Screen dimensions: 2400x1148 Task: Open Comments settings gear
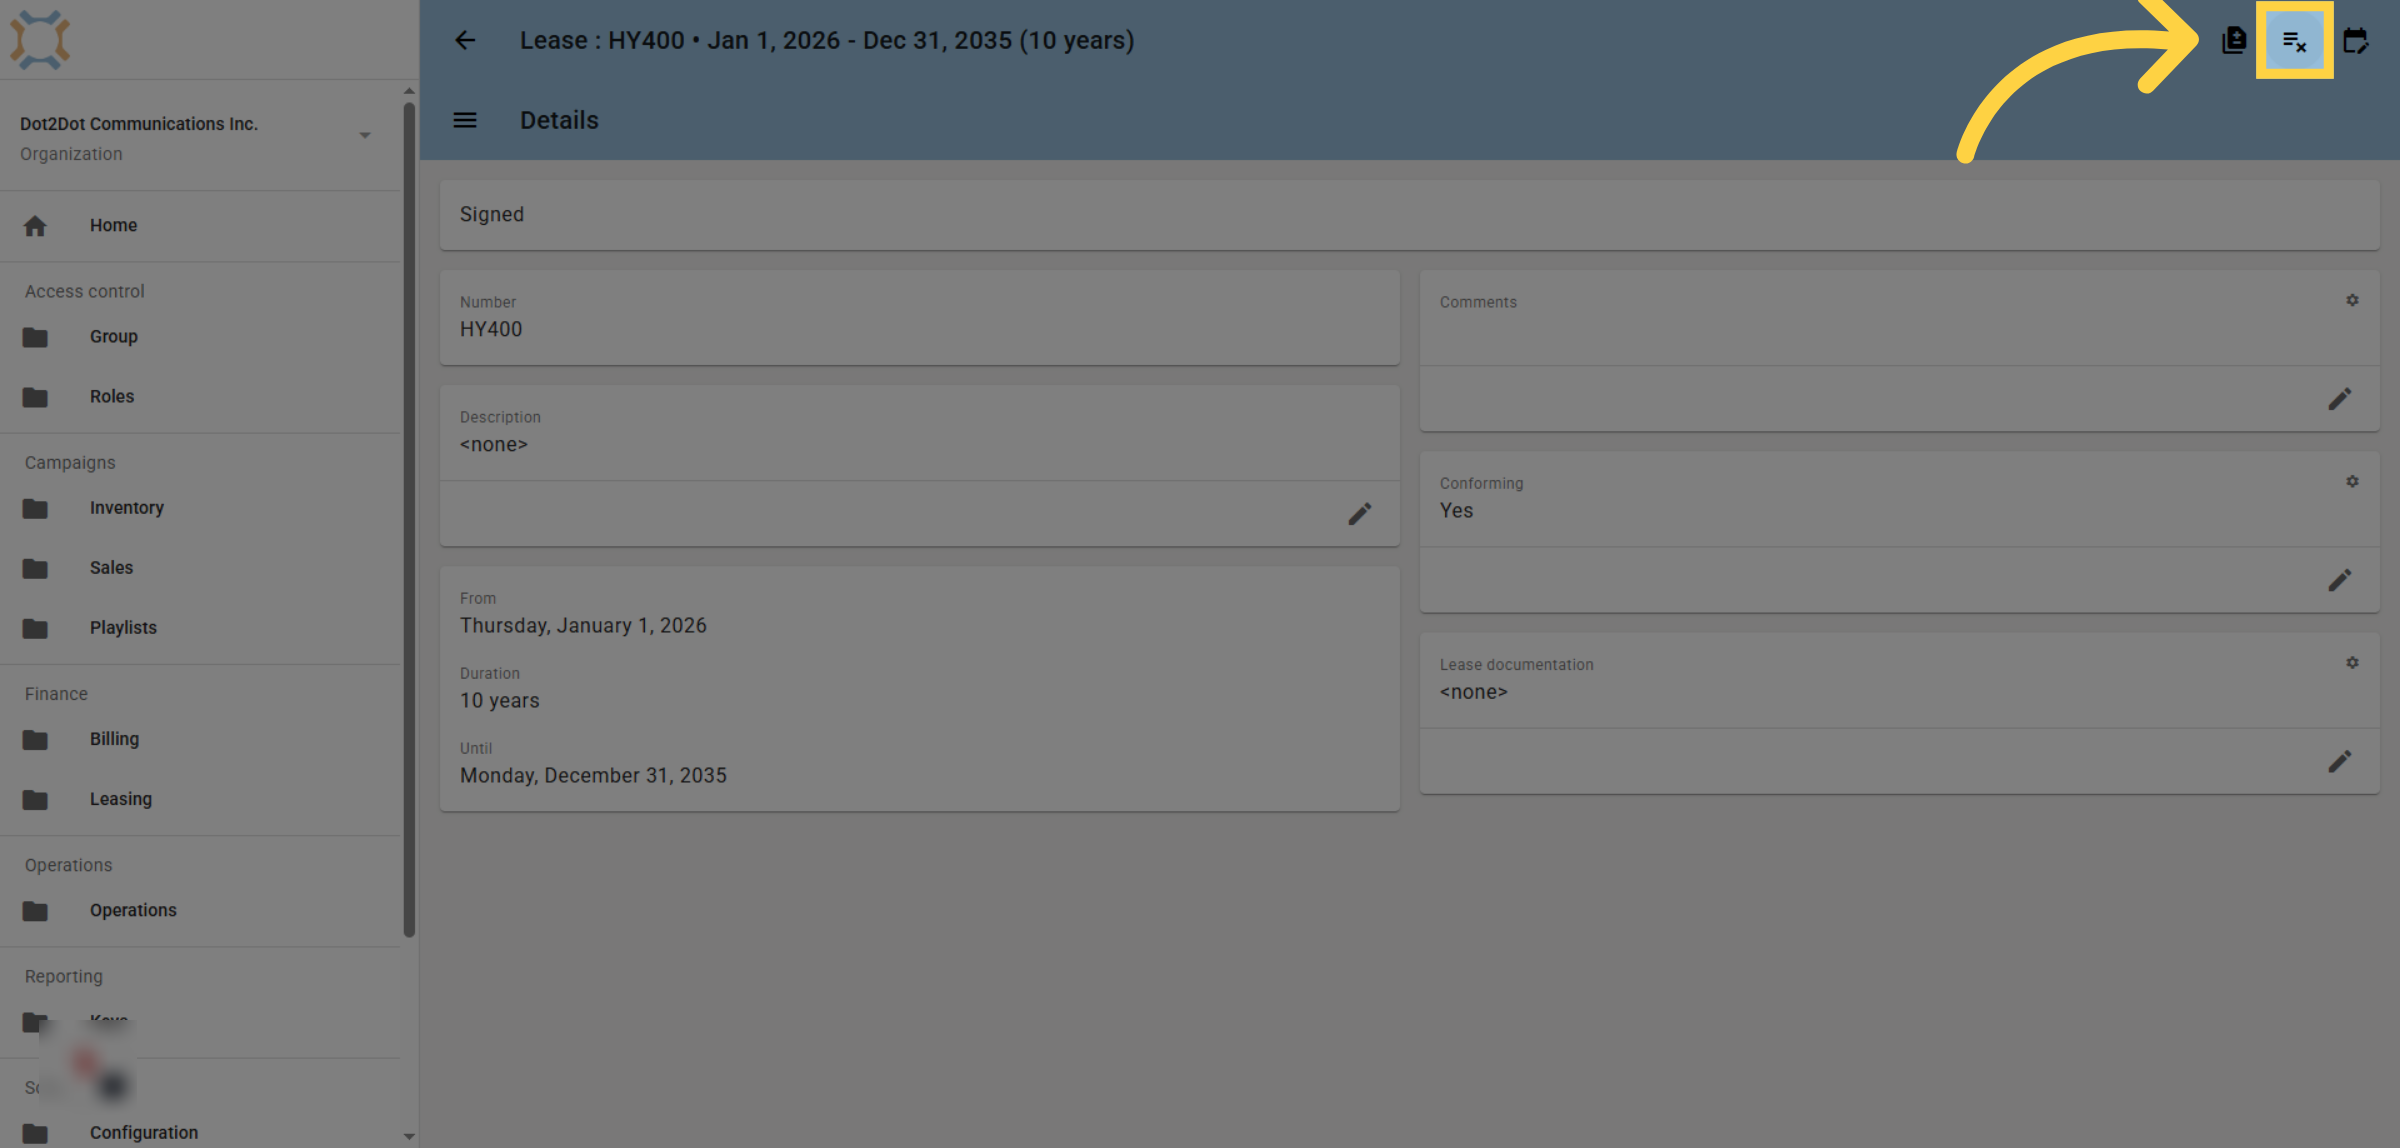[2352, 300]
